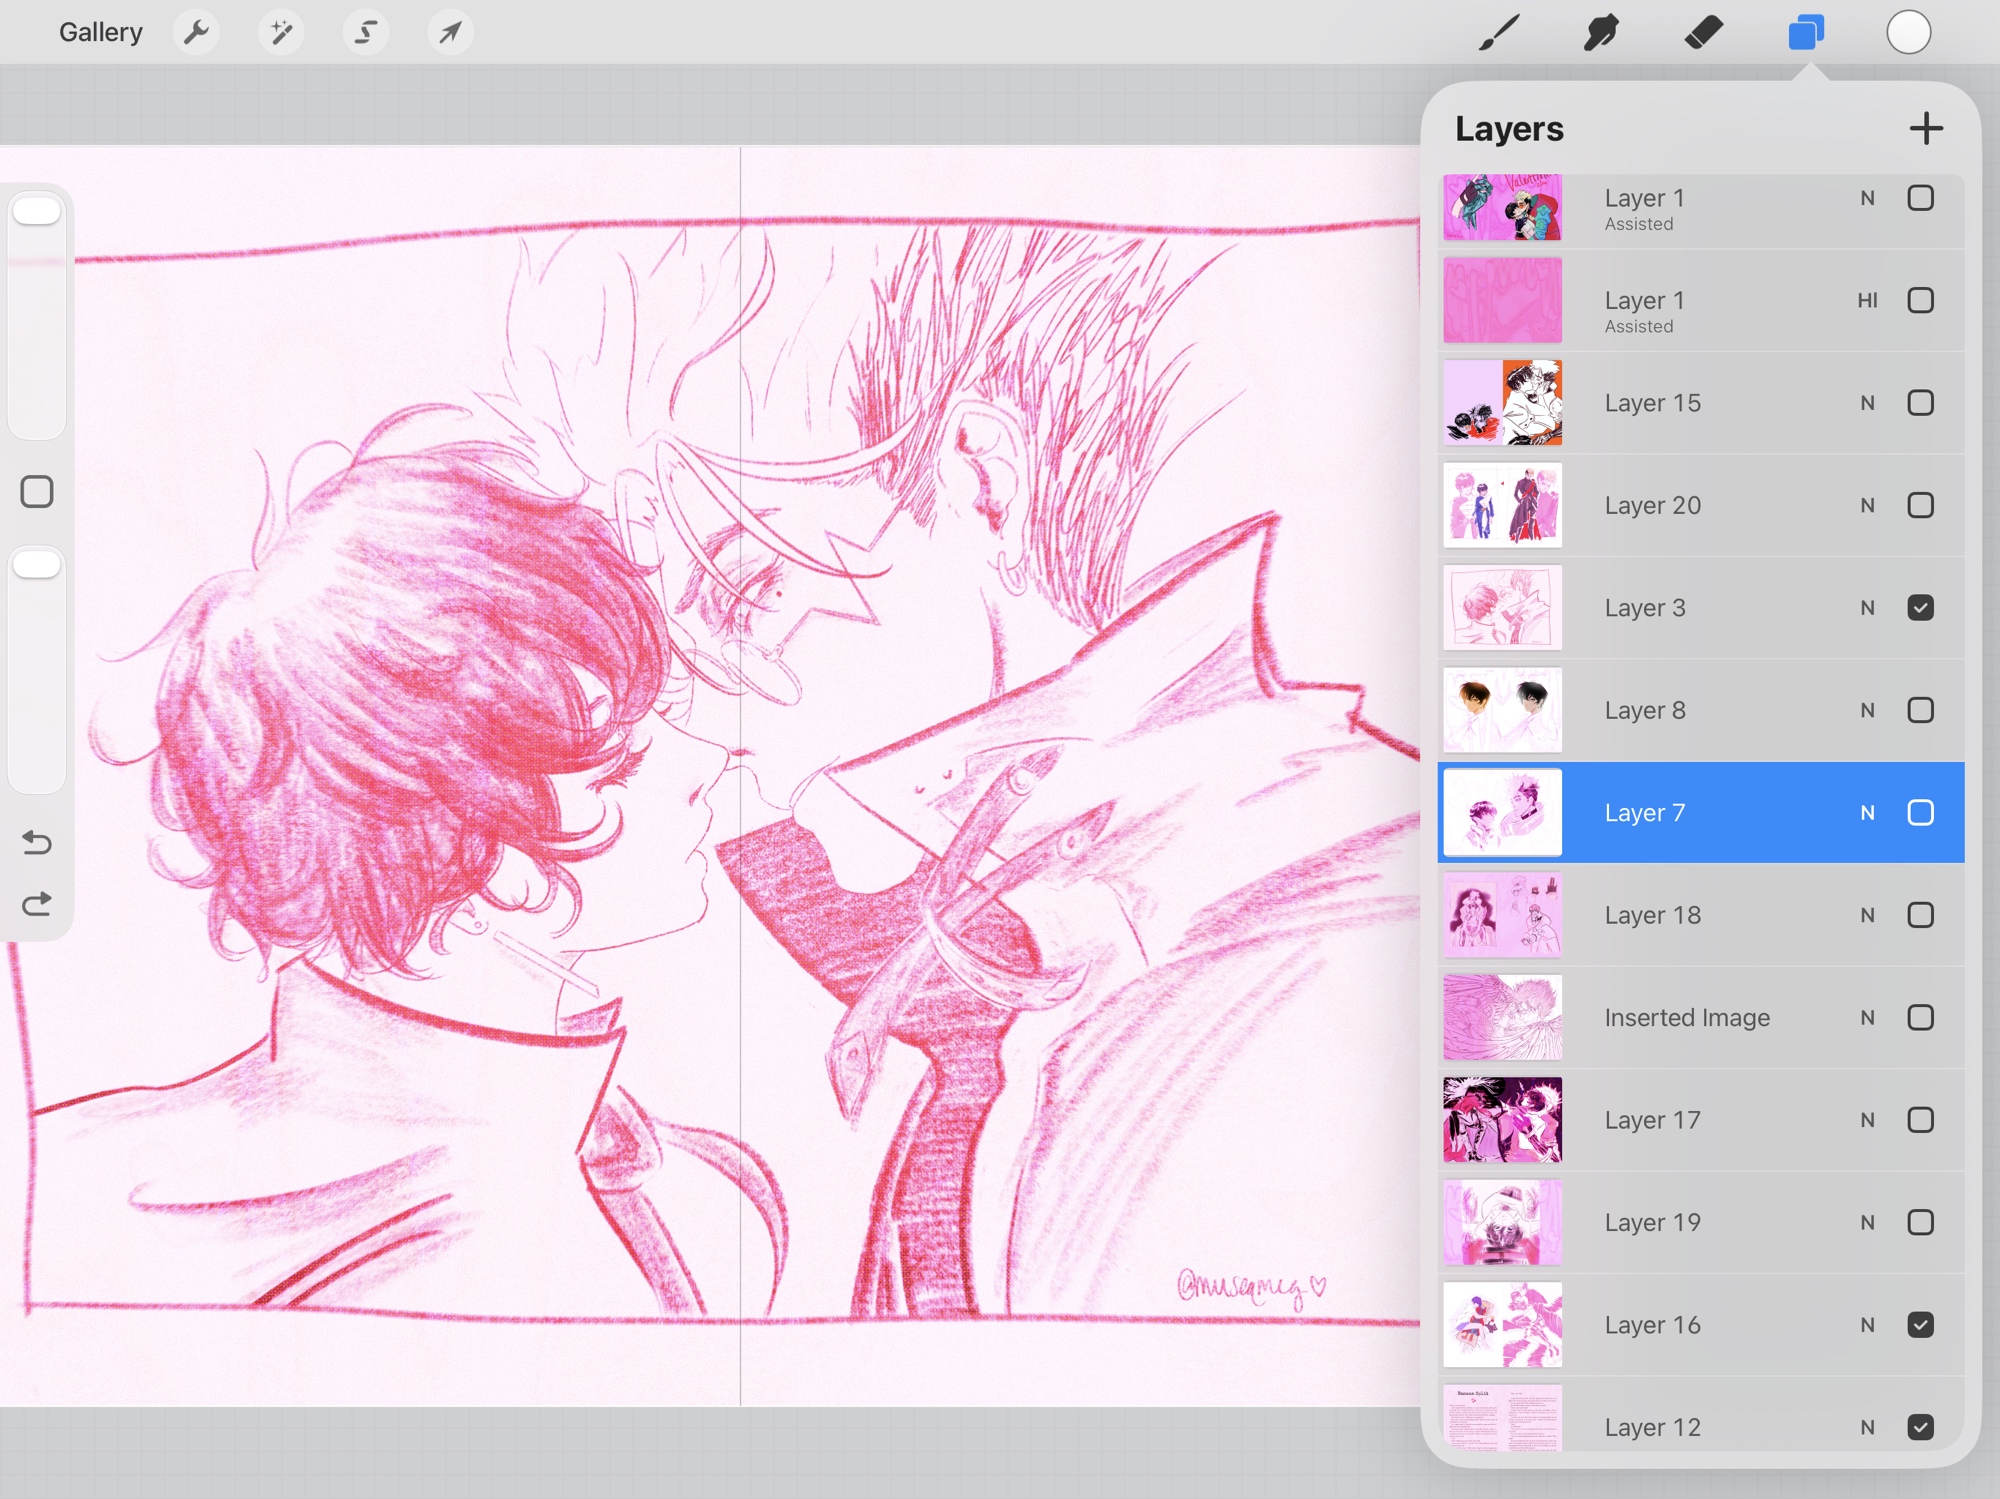Open the active color circle

pos(1908,33)
